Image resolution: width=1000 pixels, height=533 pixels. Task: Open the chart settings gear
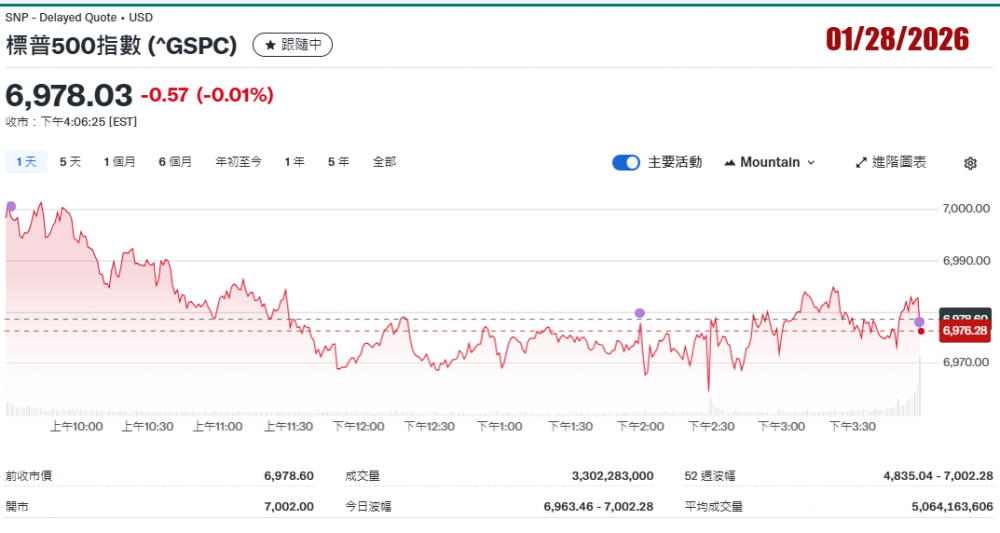point(969,163)
